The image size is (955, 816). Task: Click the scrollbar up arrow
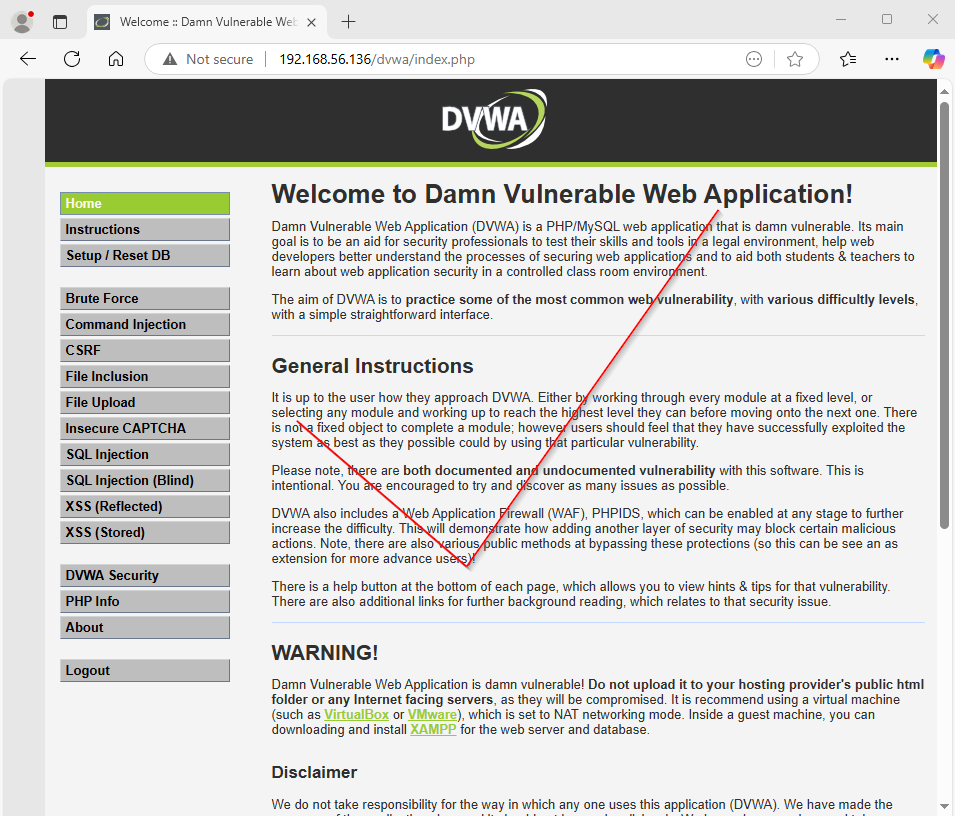[944, 91]
